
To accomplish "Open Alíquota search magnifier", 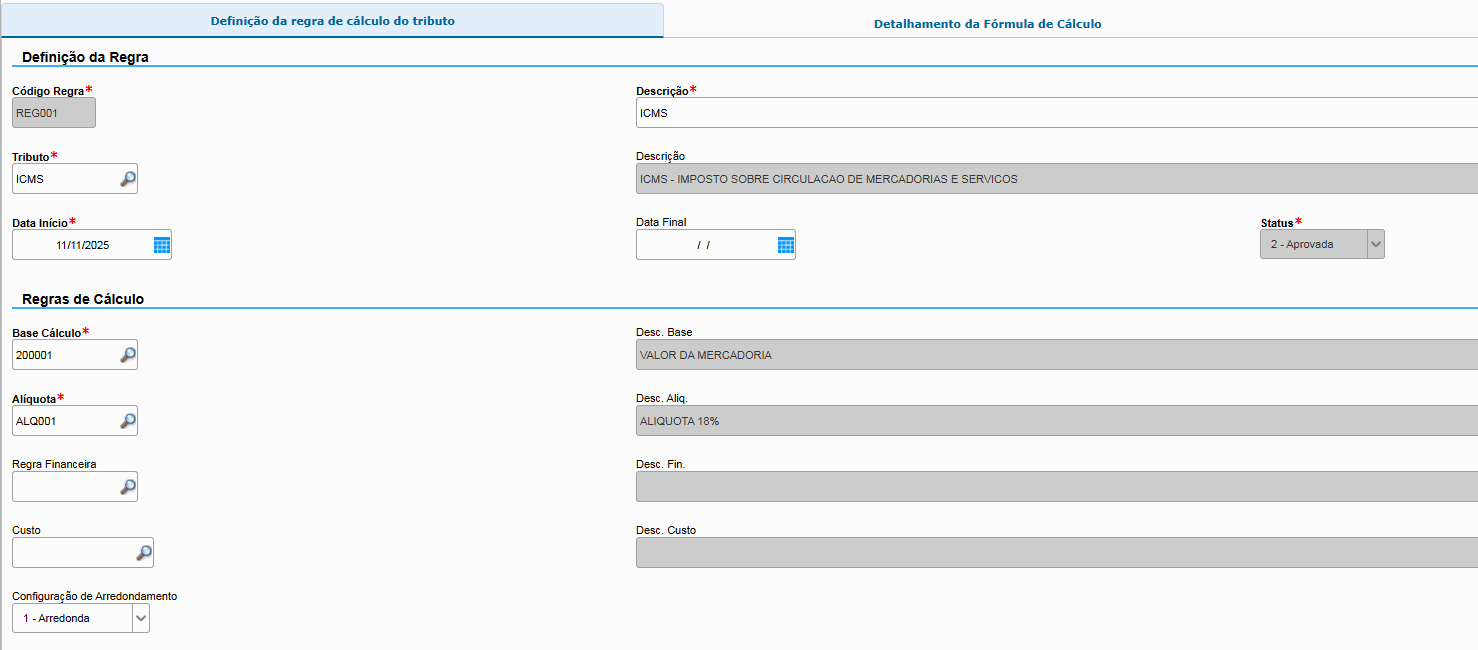I will click(x=128, y=421).
